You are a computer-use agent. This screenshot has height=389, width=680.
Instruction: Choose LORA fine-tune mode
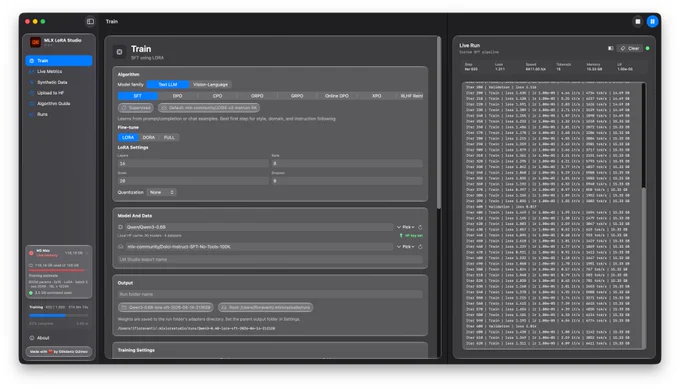[x=128, y=137]
